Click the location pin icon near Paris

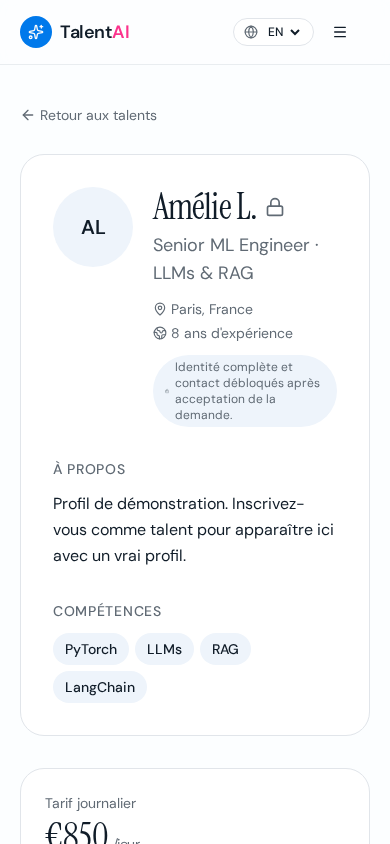point(160,310)
